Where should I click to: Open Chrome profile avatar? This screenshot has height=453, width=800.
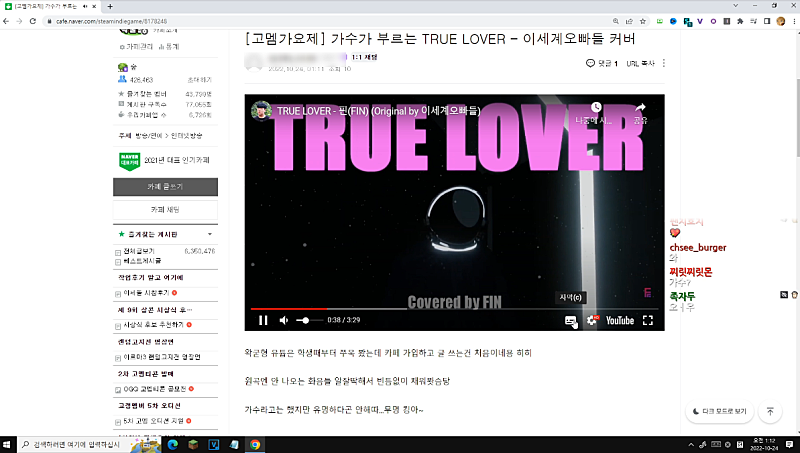click(781, 21)
